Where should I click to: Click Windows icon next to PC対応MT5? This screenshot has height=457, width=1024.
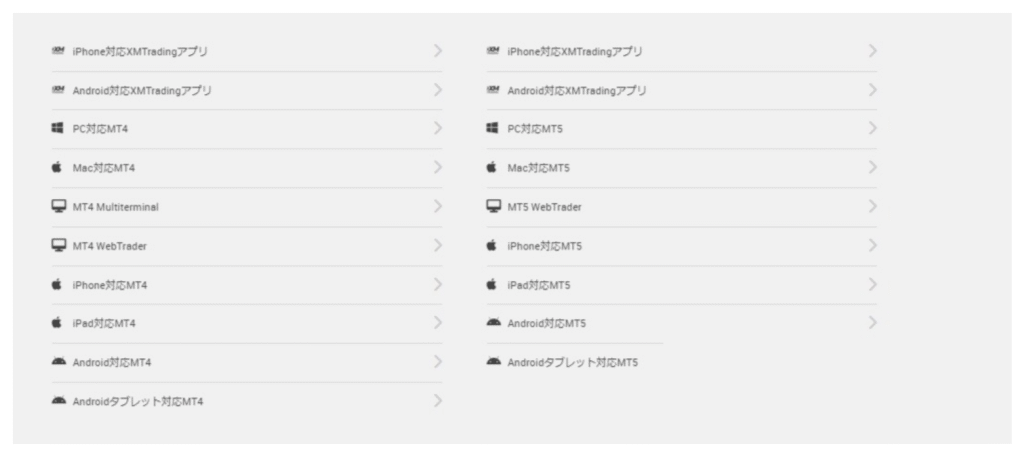point(492,129)
